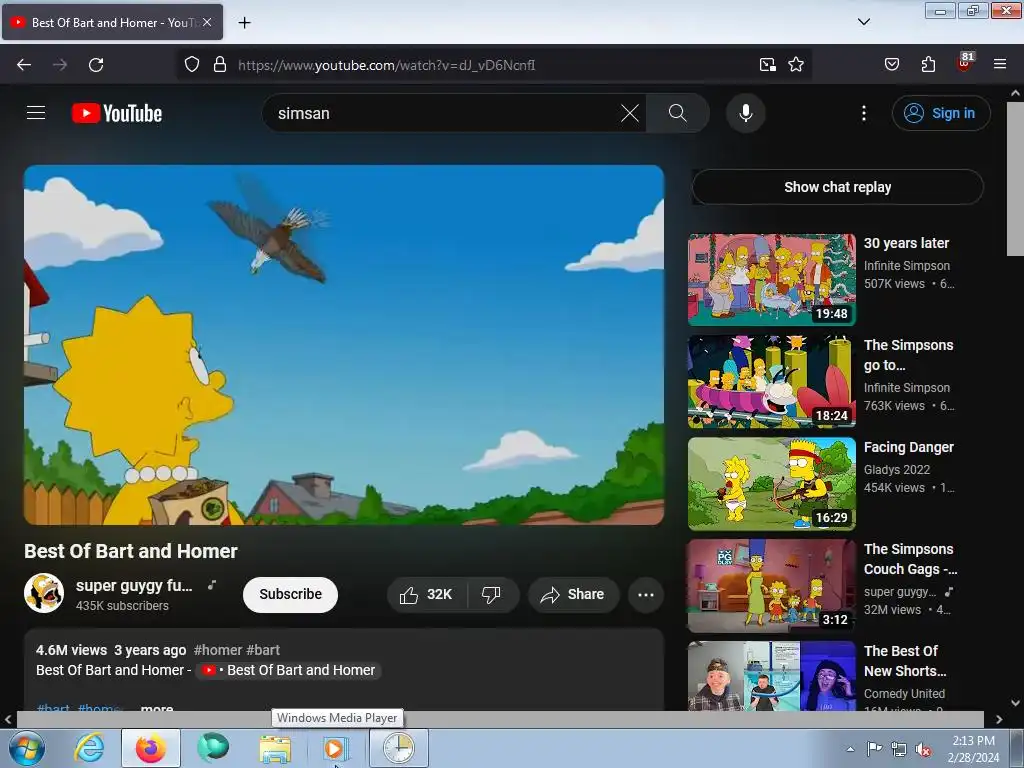The width and height of the screenshot is (1024, 768).
Task: Show chat replay
Action: click(837, 187)
